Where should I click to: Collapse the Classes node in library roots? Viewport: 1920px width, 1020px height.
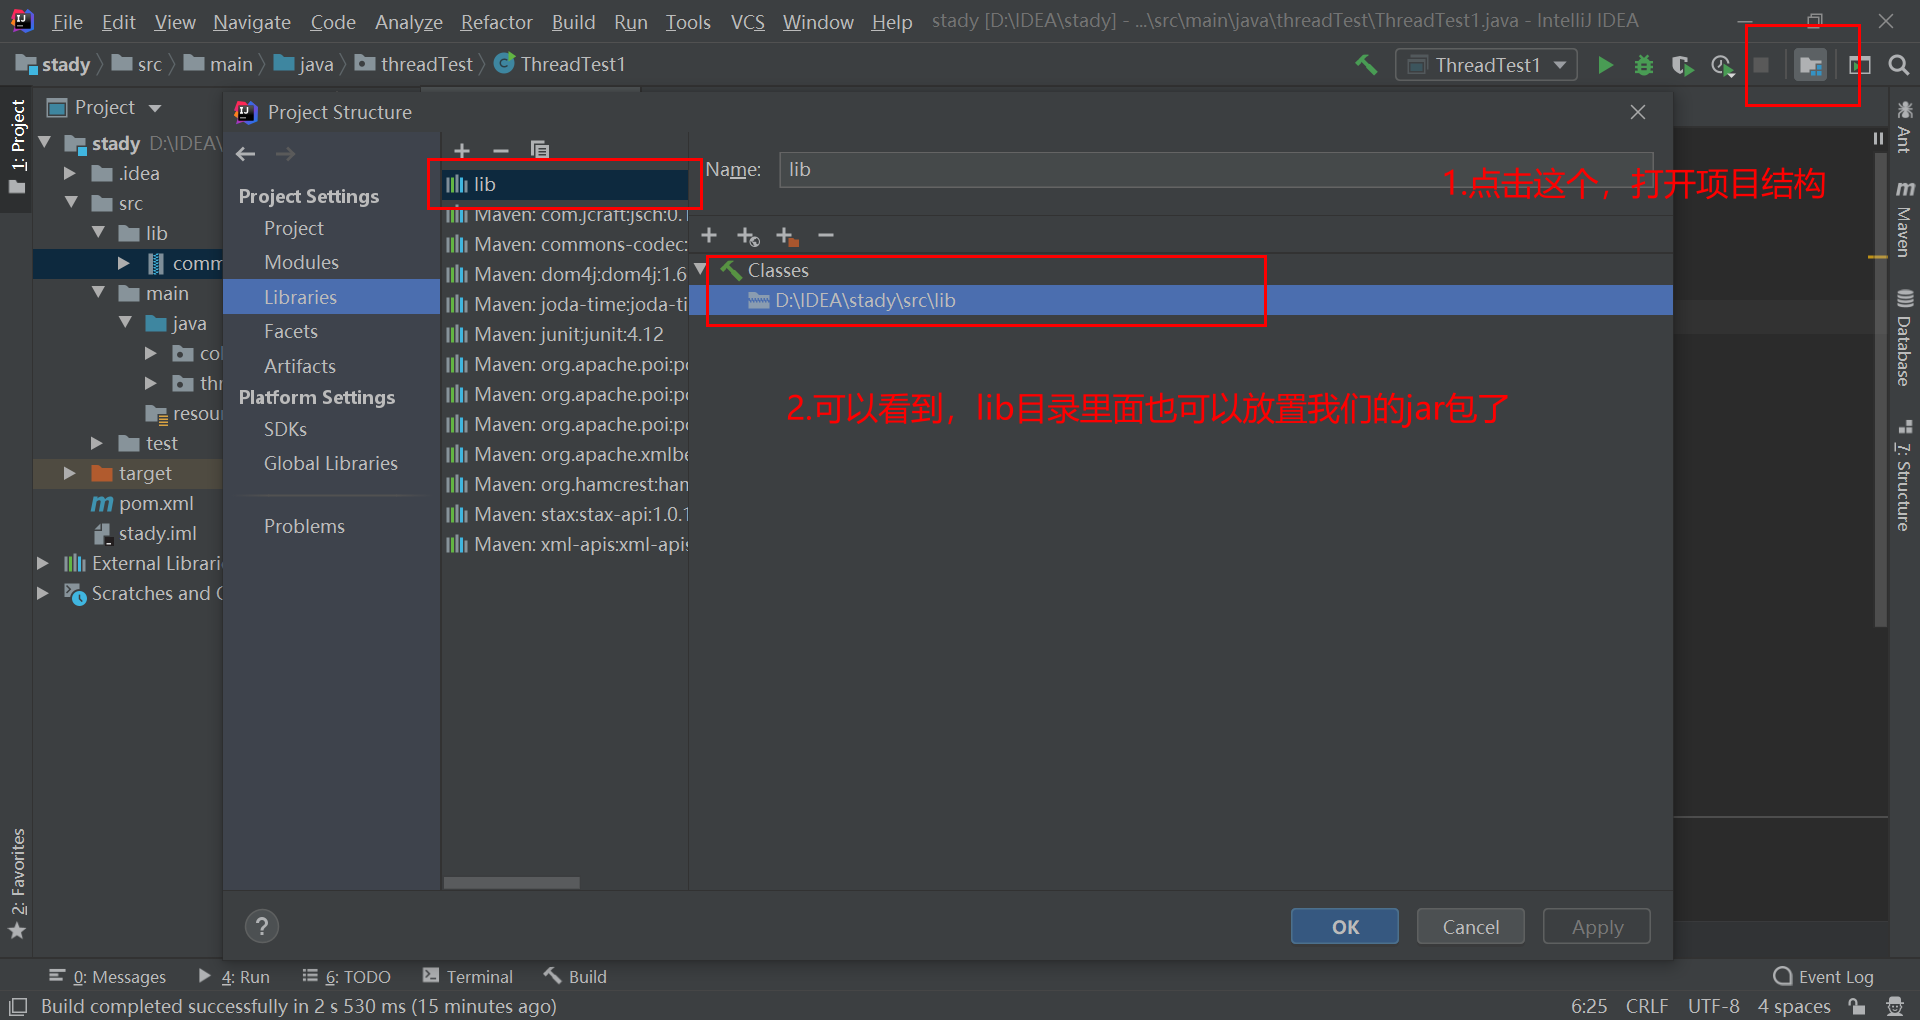[x=701, y=269]
